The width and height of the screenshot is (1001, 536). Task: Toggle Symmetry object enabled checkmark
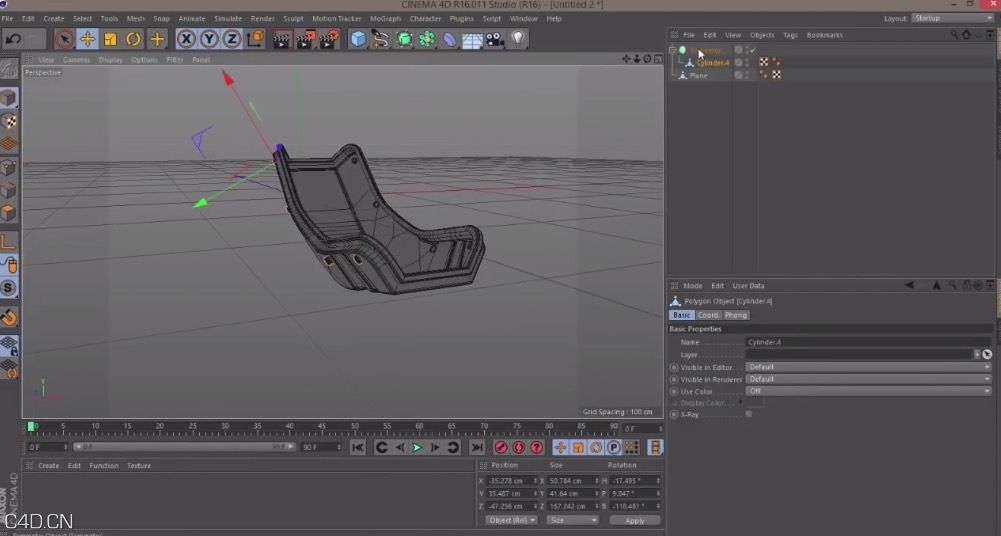click(x=753, y=50)
